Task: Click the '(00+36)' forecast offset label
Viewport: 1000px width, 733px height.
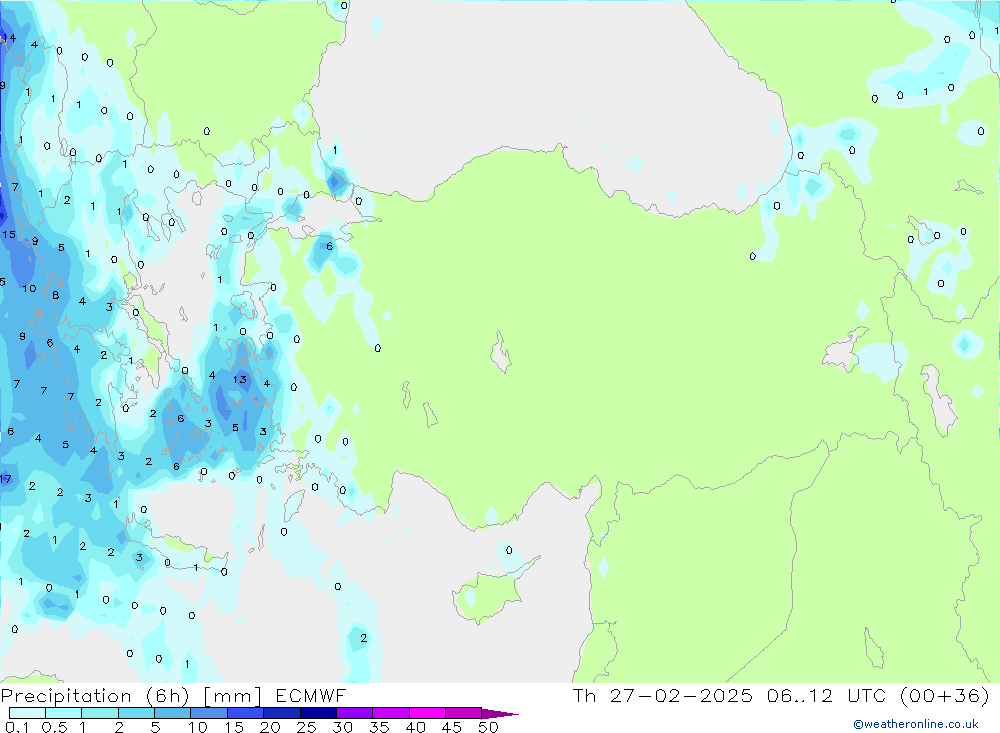Action: 945,696
